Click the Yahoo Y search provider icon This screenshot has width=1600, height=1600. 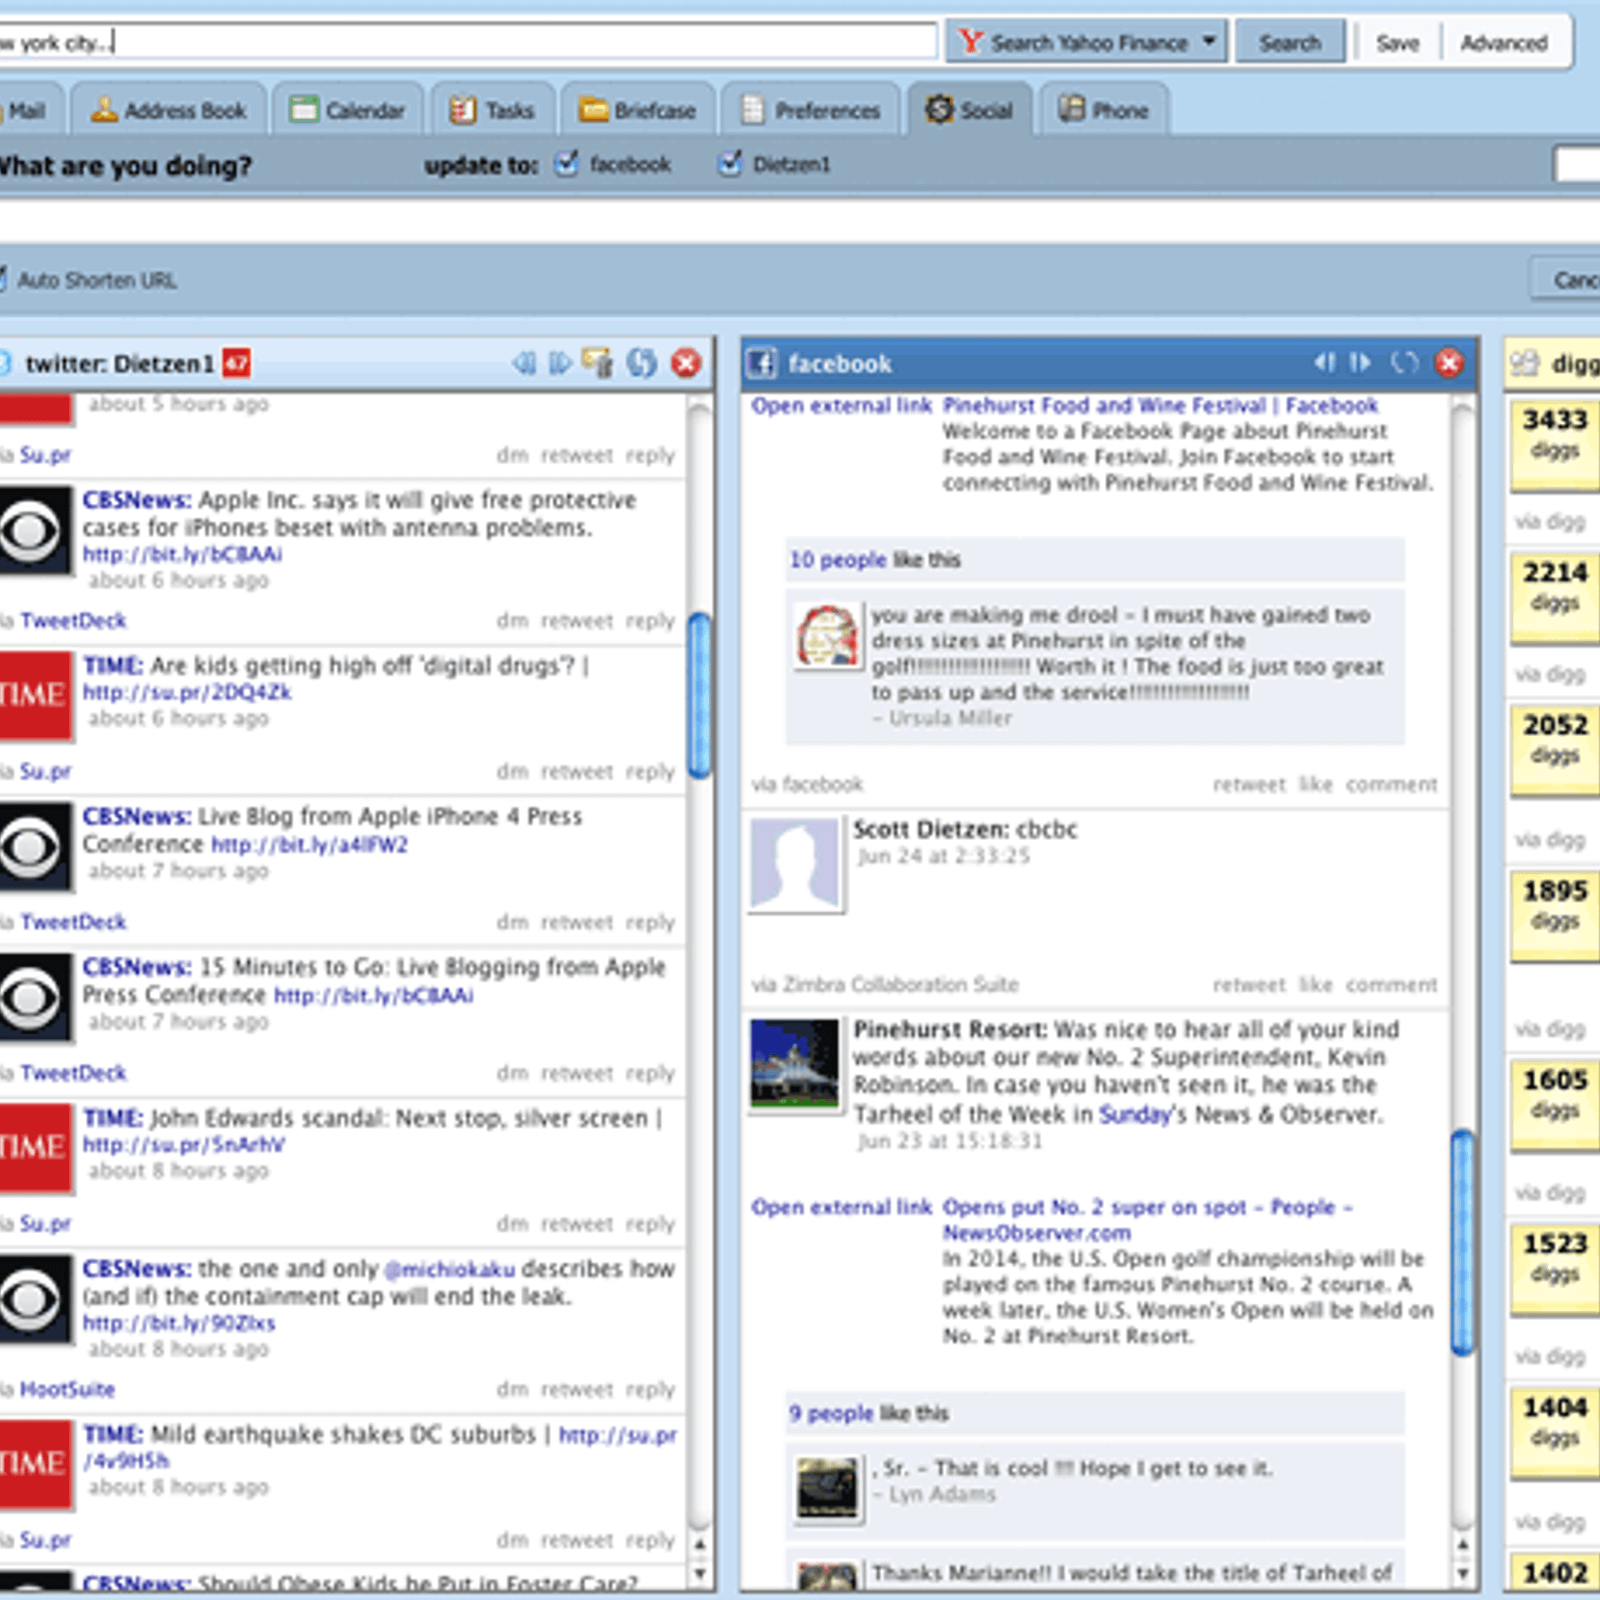pos(970,42)
